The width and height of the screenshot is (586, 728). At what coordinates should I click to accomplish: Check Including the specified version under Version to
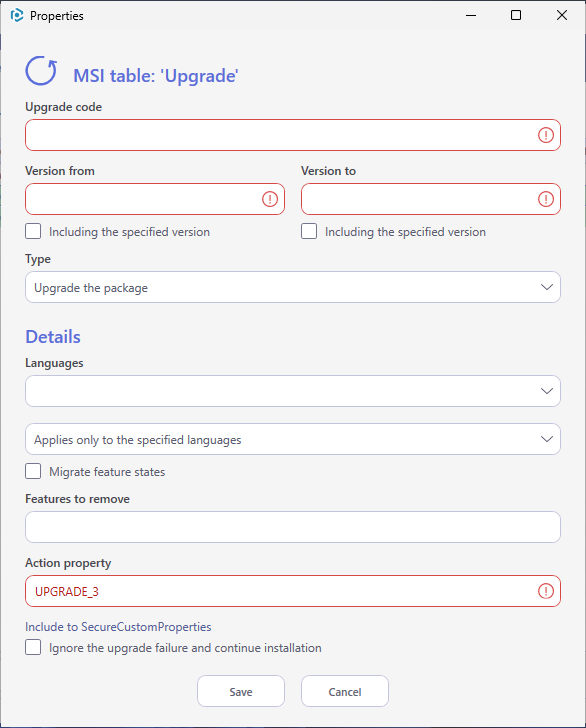(309, 231)
